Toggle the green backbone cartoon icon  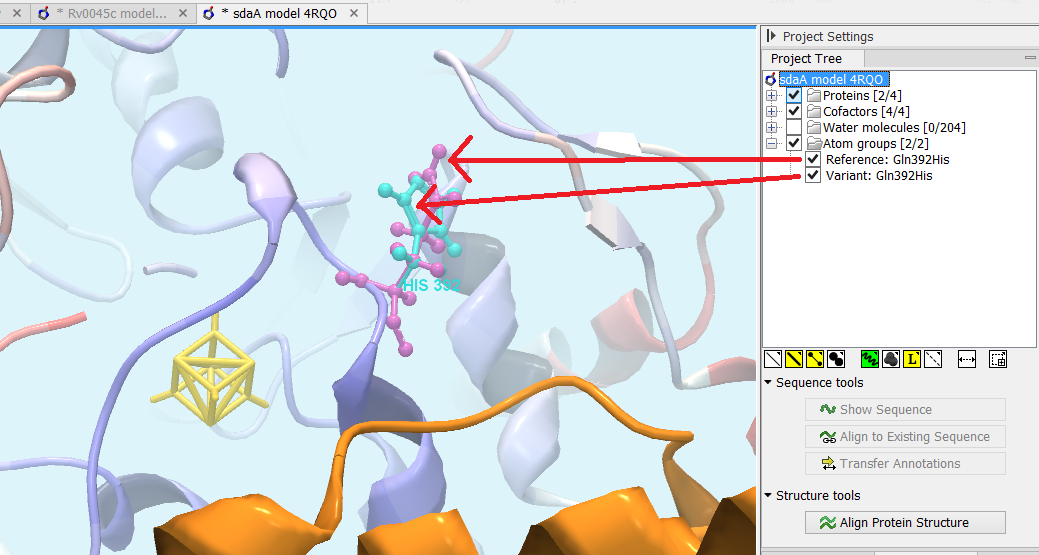coord(869,359)
